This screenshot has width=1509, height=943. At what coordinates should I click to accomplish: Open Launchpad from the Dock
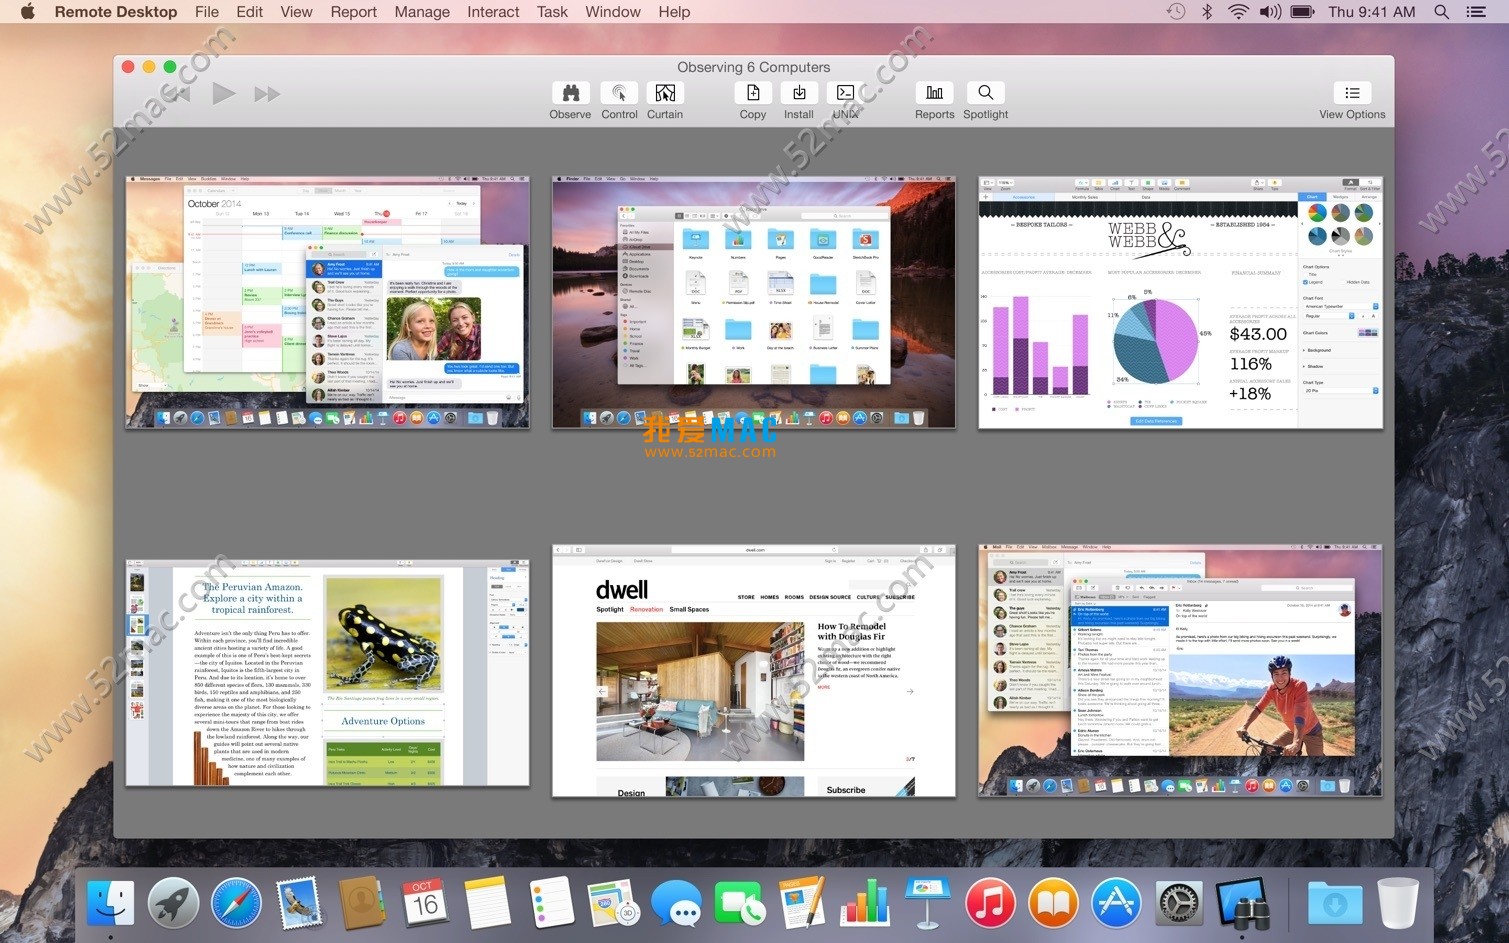(x=173, y=902)
